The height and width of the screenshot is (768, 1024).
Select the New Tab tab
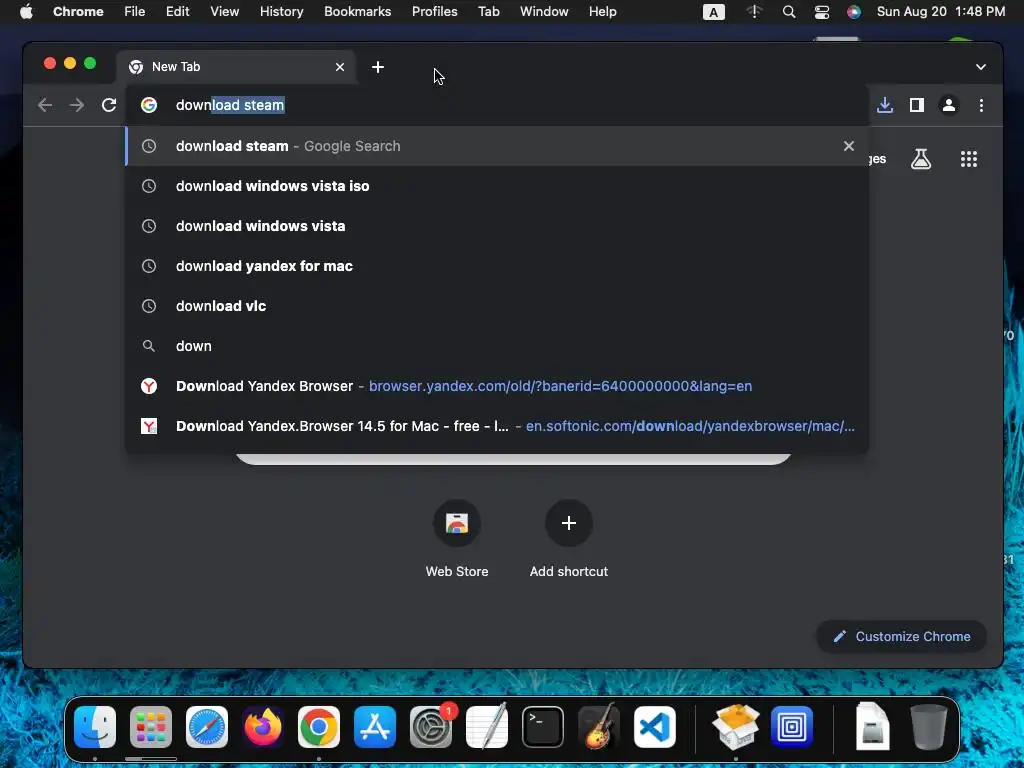pyautogui.click(x=236, y=67)
